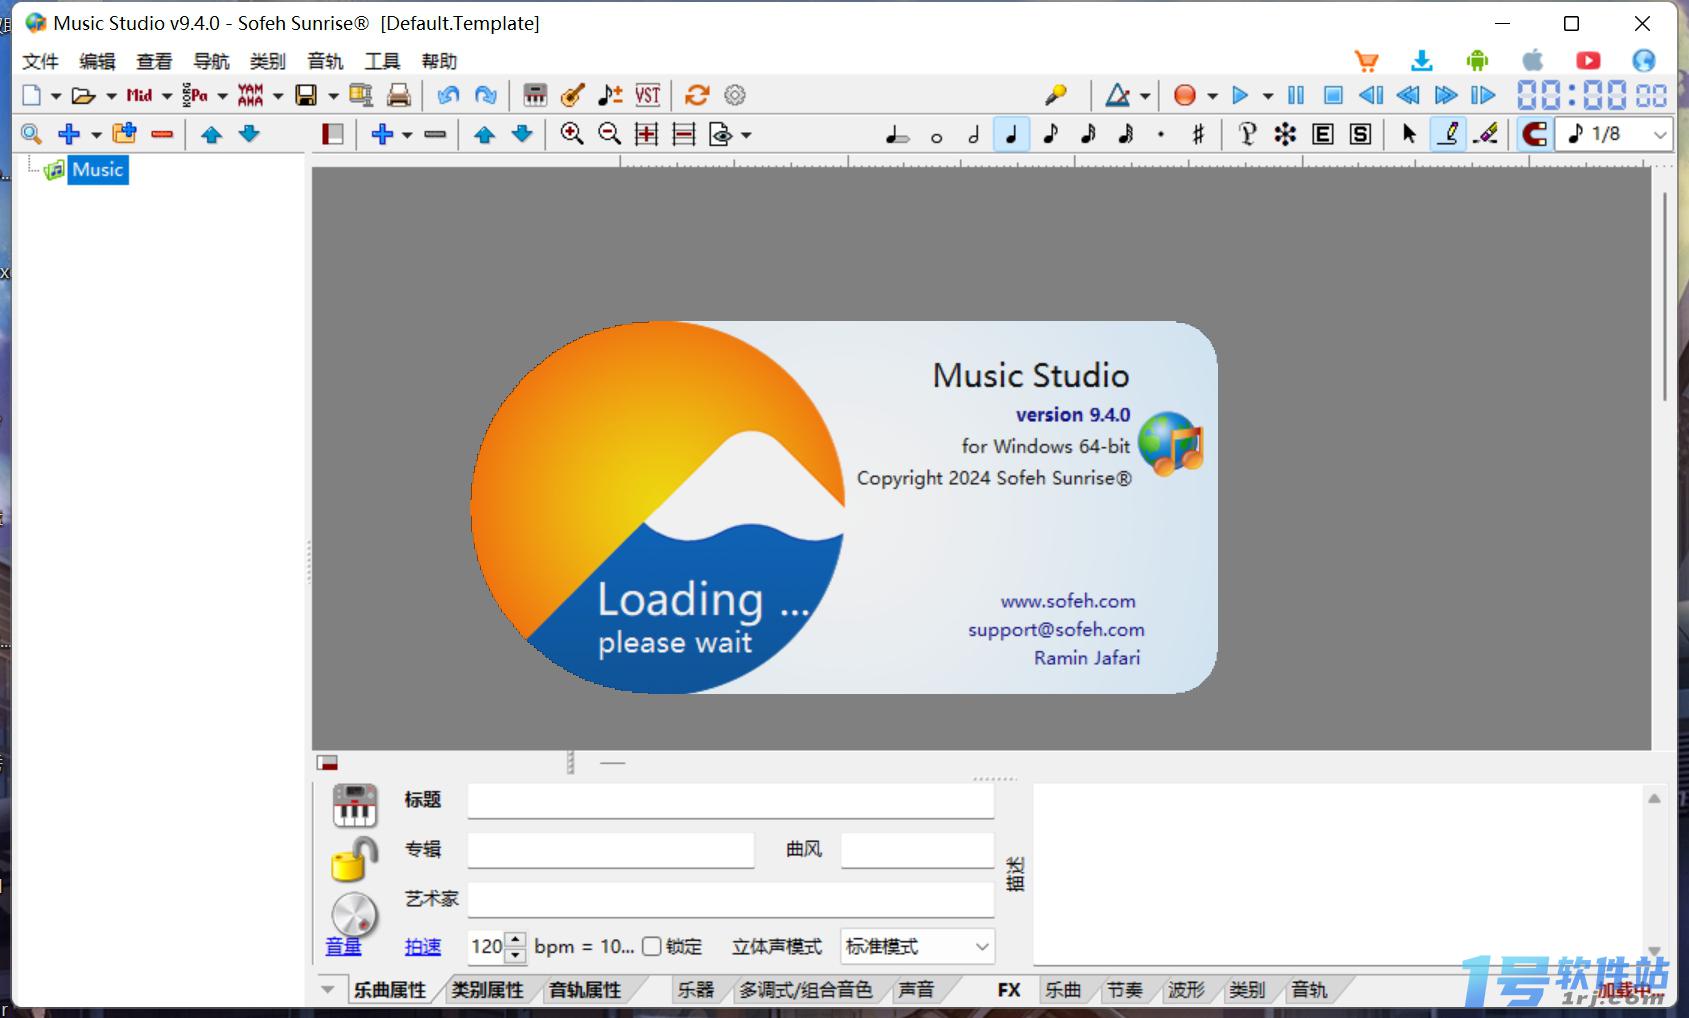Click the dotted note icon

coord(1161,134)
